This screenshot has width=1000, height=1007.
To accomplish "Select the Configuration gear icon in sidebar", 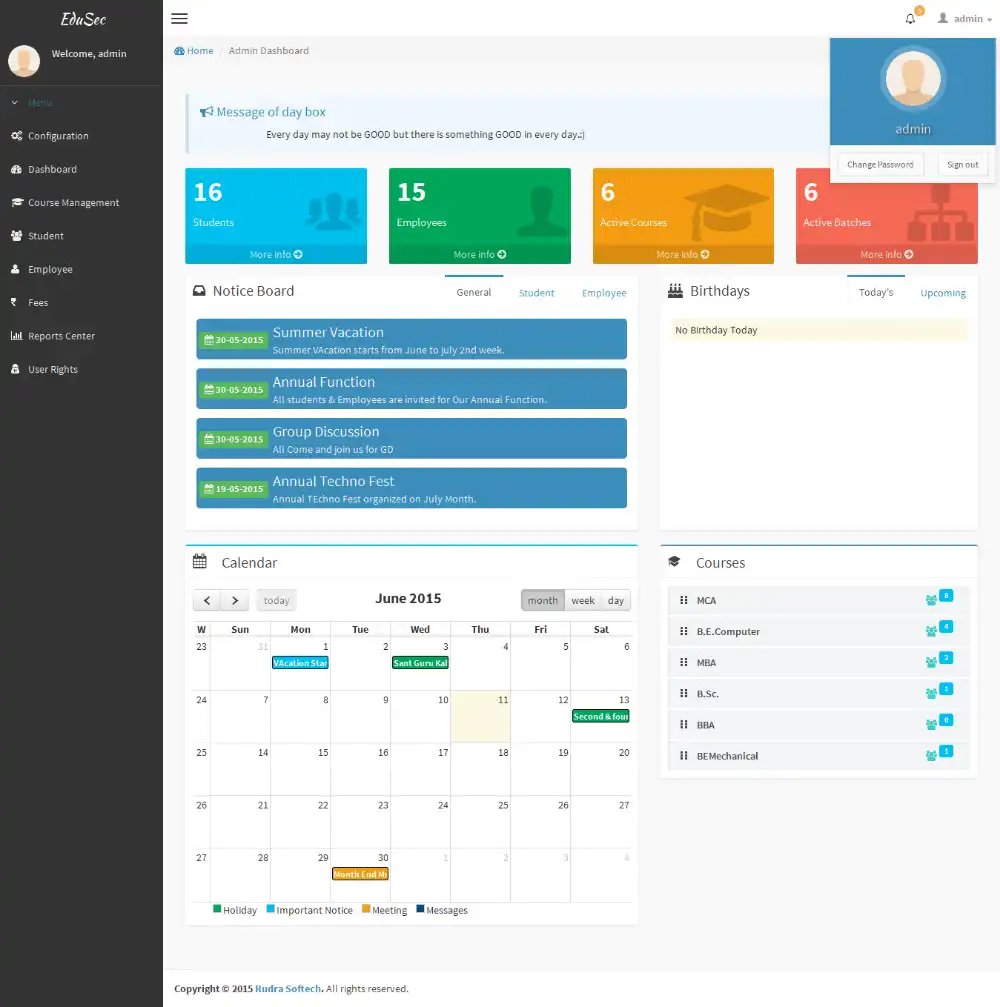I will pos(14,136).
